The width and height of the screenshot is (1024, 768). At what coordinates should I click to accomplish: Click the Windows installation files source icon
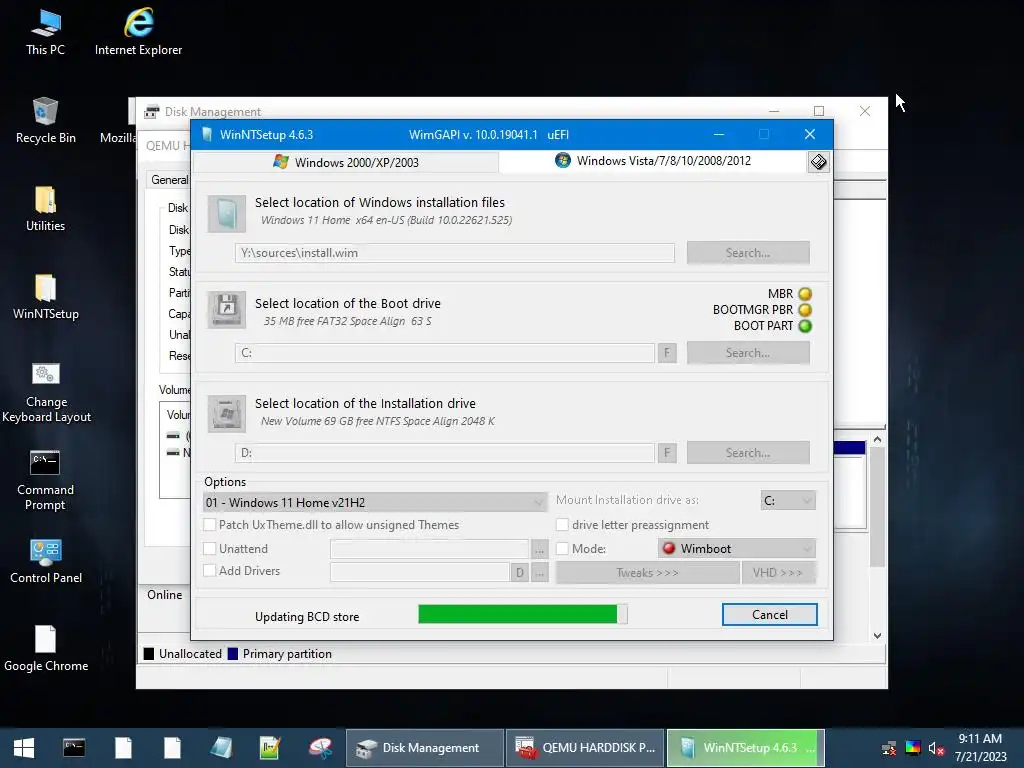click(x=227, y=214)
